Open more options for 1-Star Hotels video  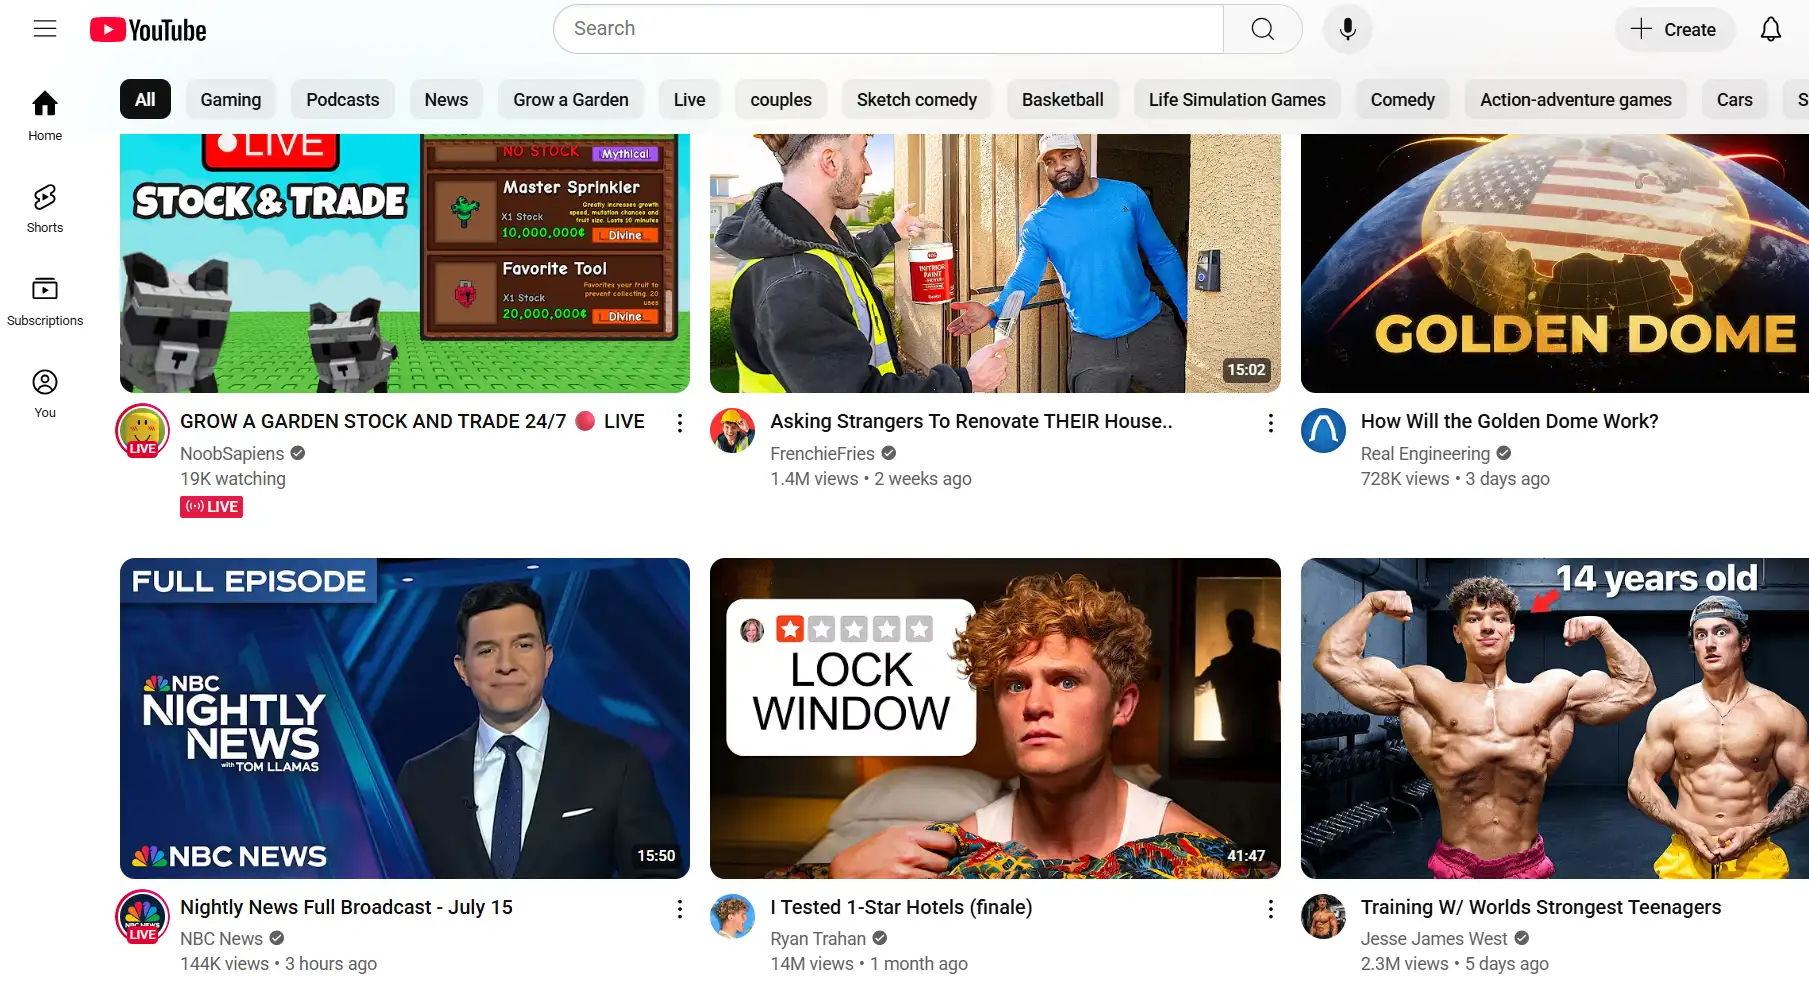click(1271, 909)
